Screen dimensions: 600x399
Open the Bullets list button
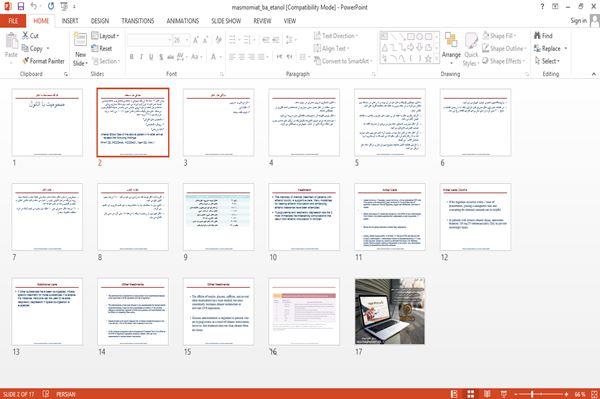point(233,40)
